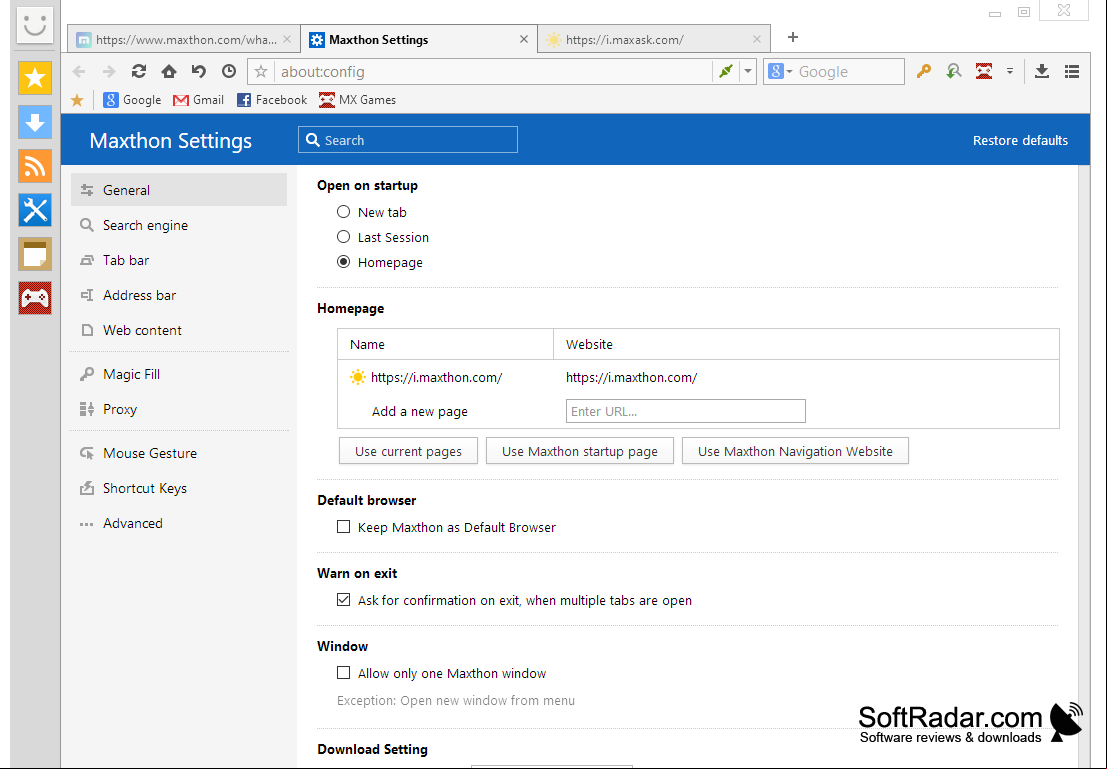Focus the Maxthon Settings search field

[408, 140]
